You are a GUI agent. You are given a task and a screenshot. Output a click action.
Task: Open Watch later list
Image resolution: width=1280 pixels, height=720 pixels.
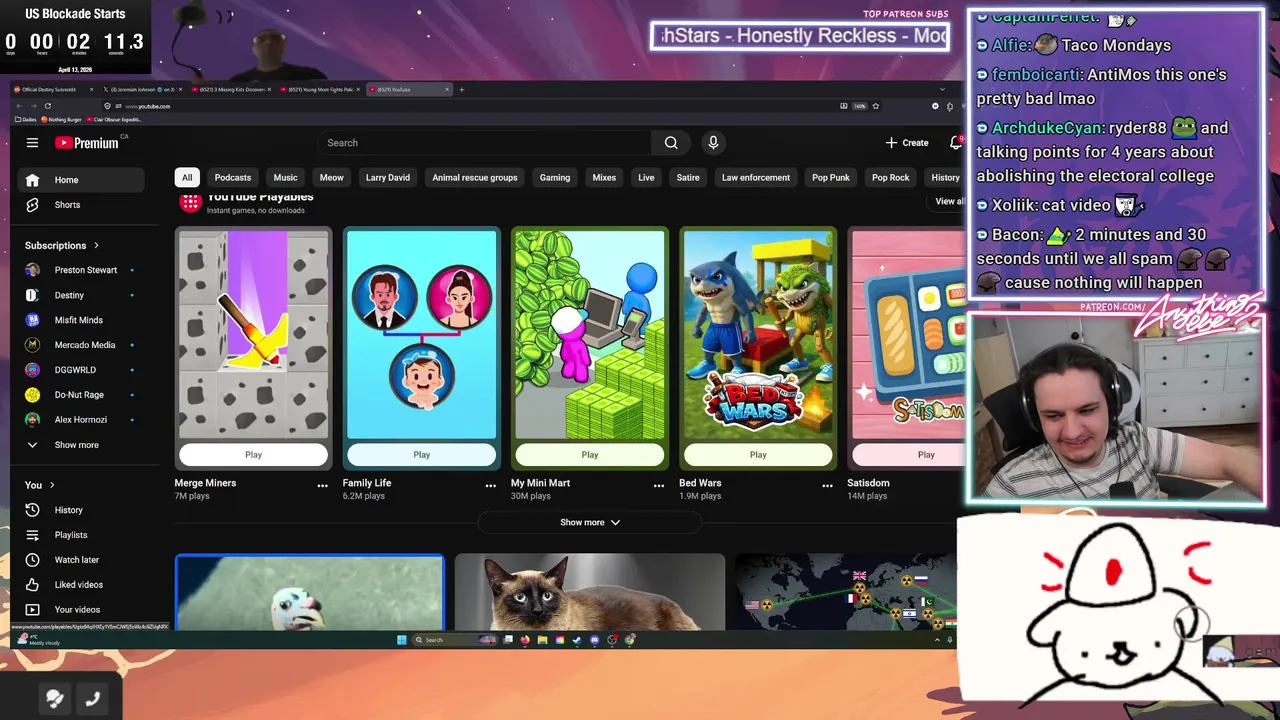pos(80,560)
